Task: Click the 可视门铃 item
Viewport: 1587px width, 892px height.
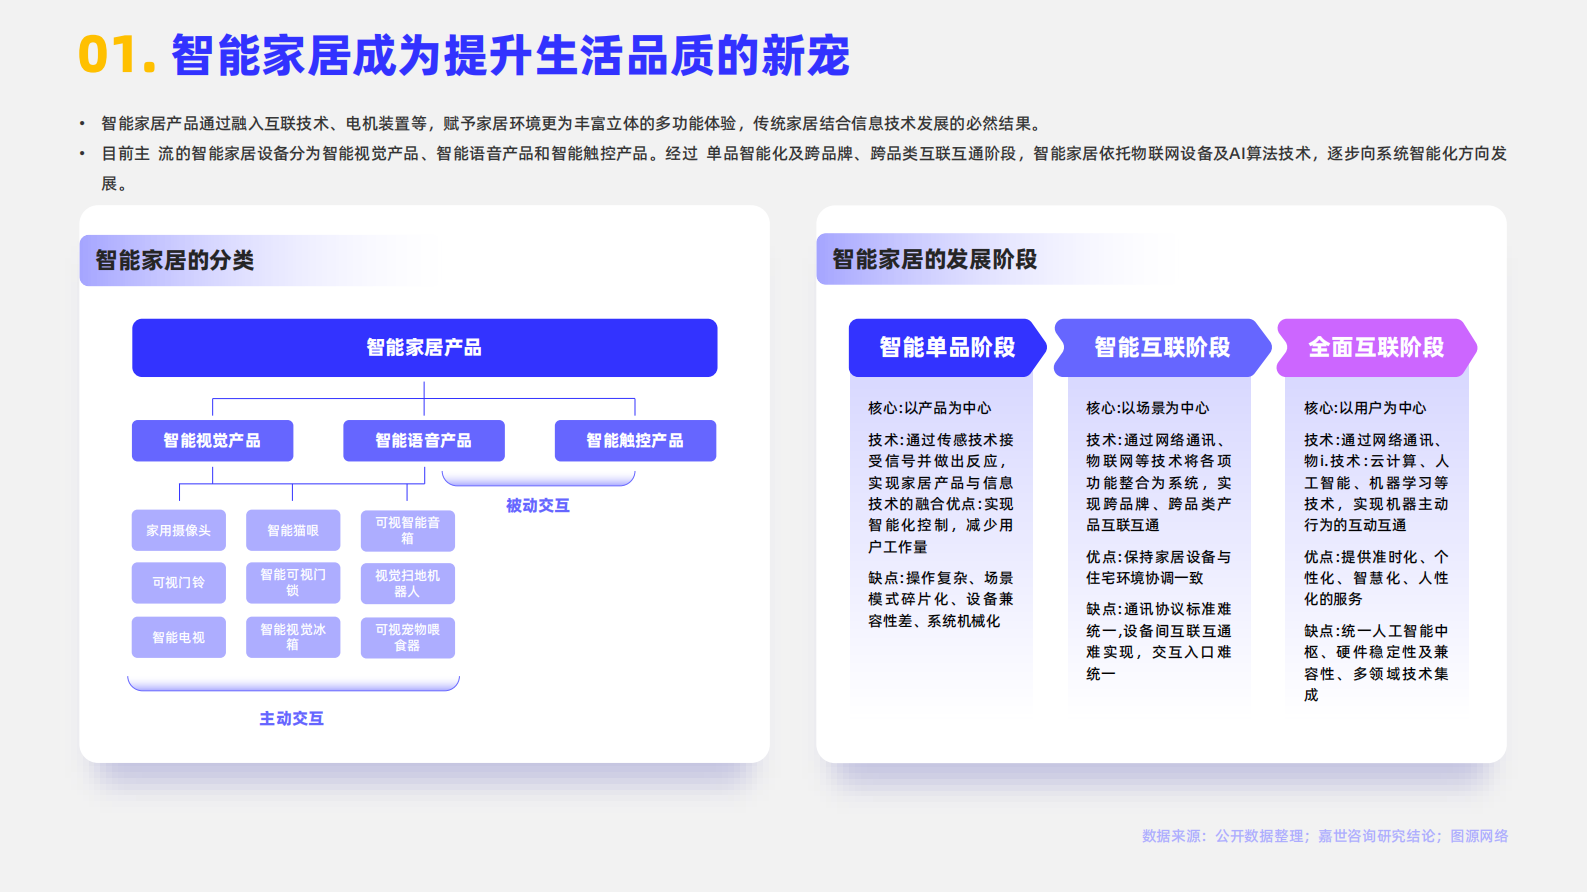Action: pyautogui.click(x=179, y=583)
